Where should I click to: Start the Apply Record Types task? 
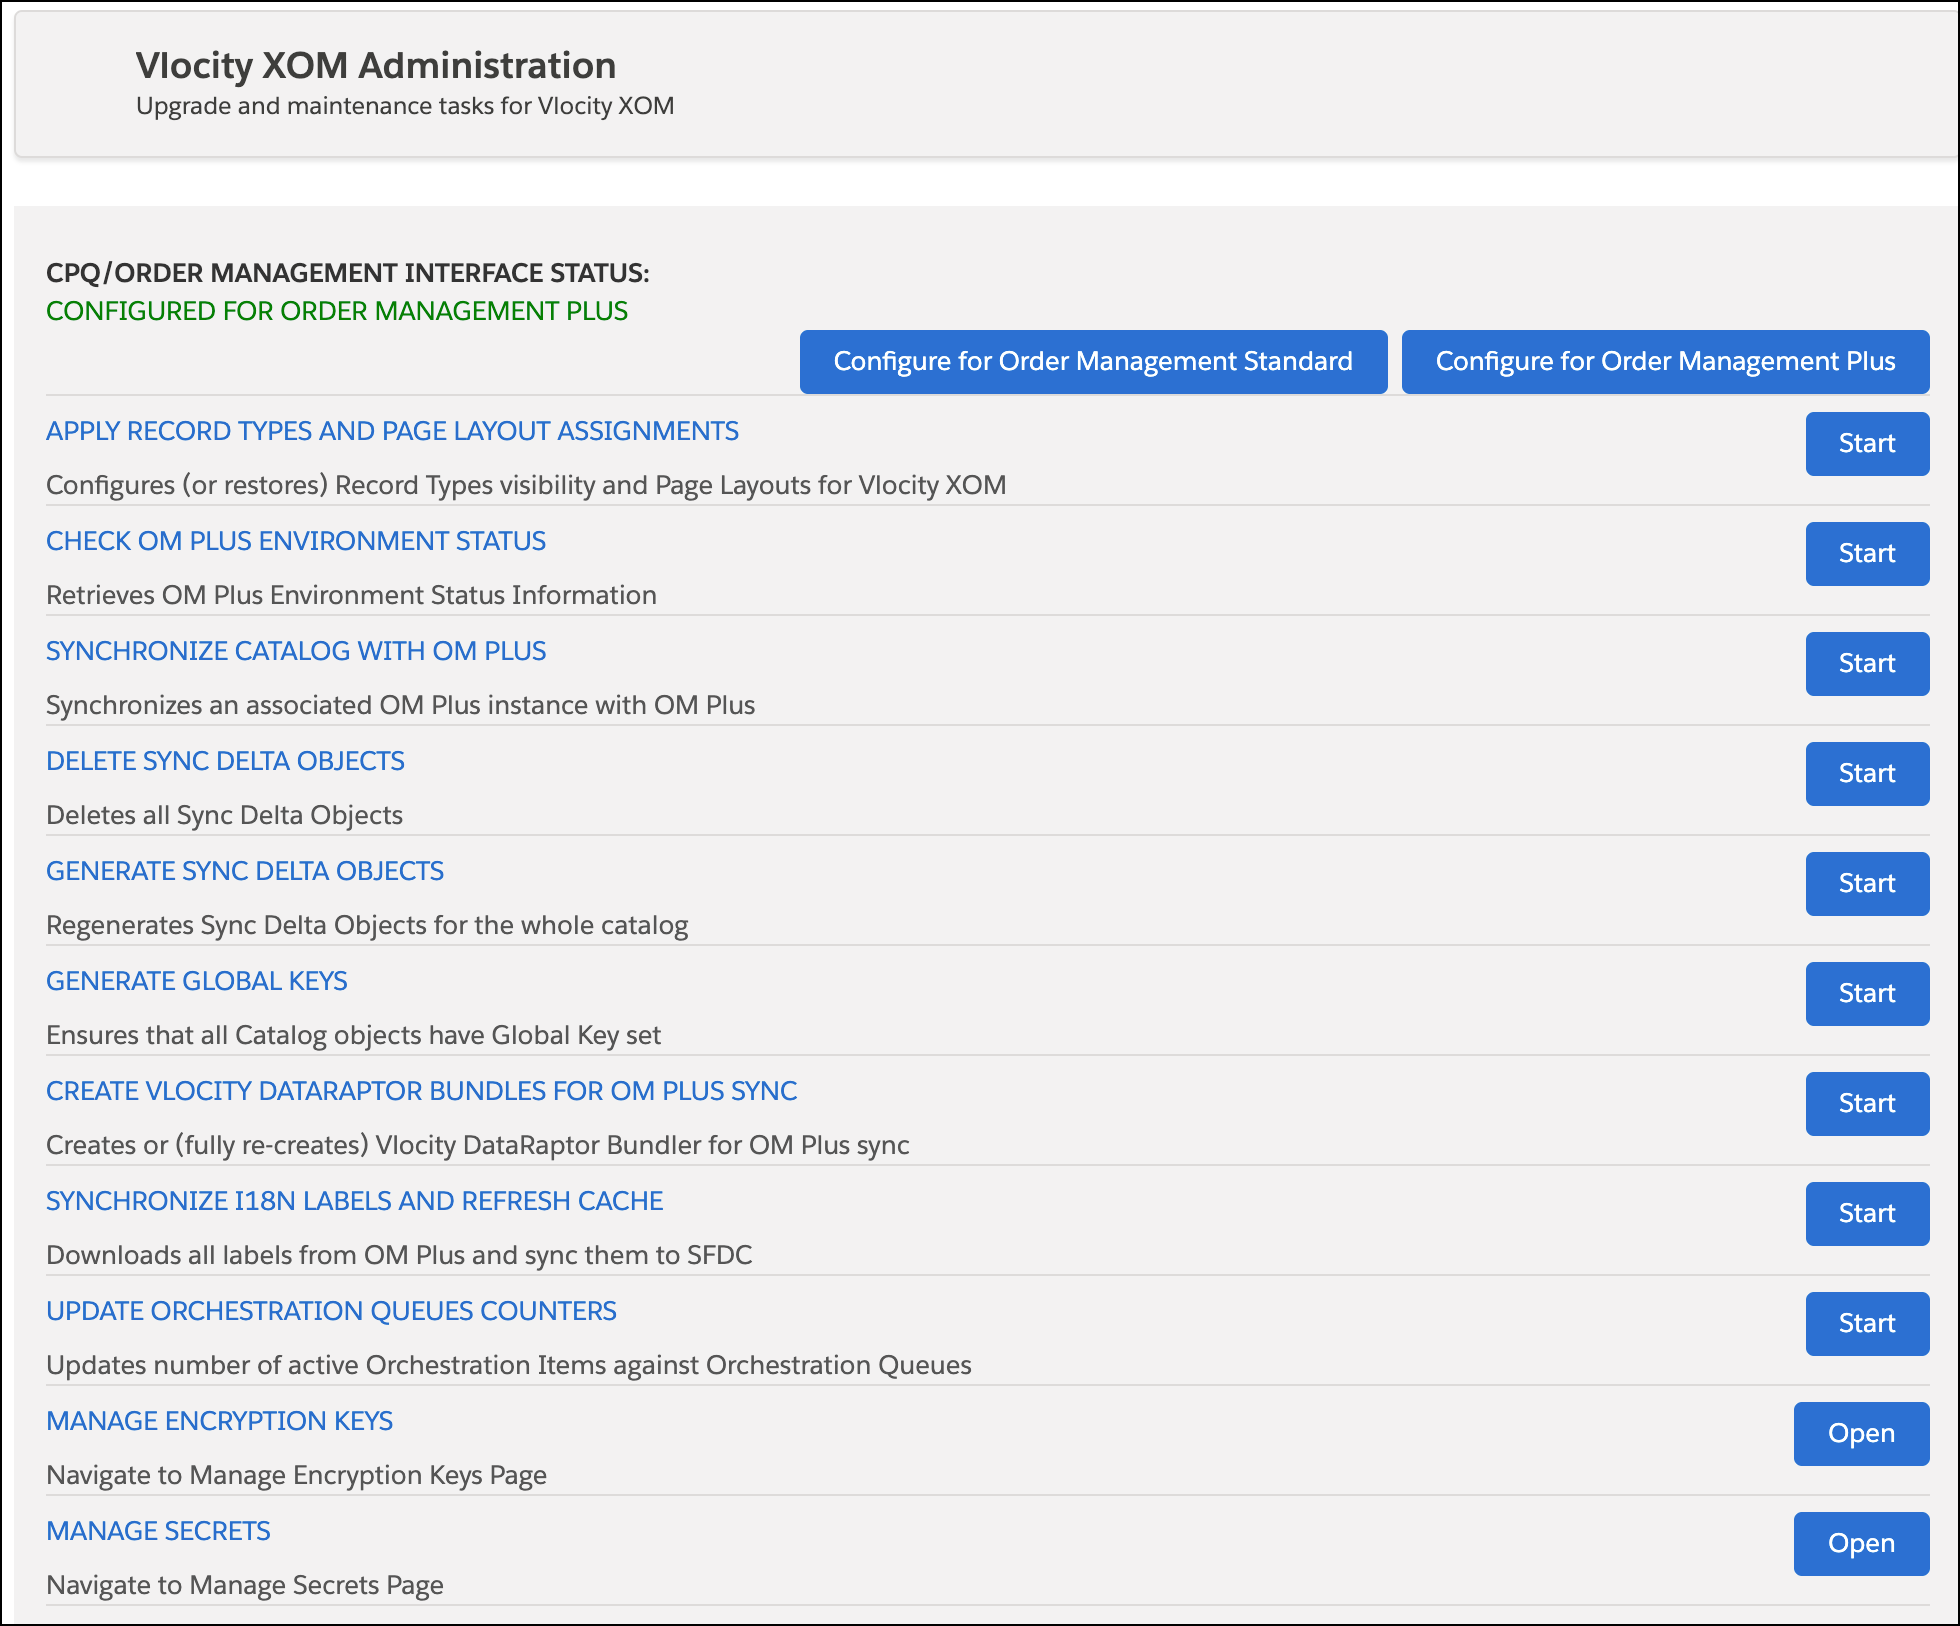click(x=1866, y=444)
